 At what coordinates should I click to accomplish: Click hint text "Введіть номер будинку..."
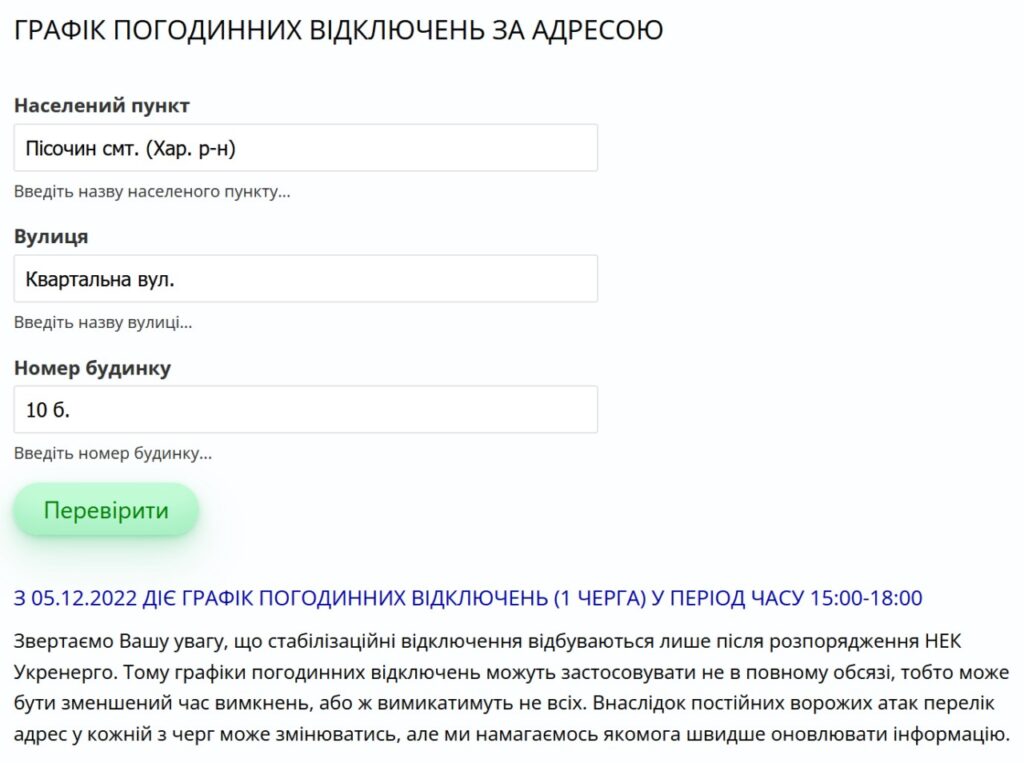click(113, 453)
